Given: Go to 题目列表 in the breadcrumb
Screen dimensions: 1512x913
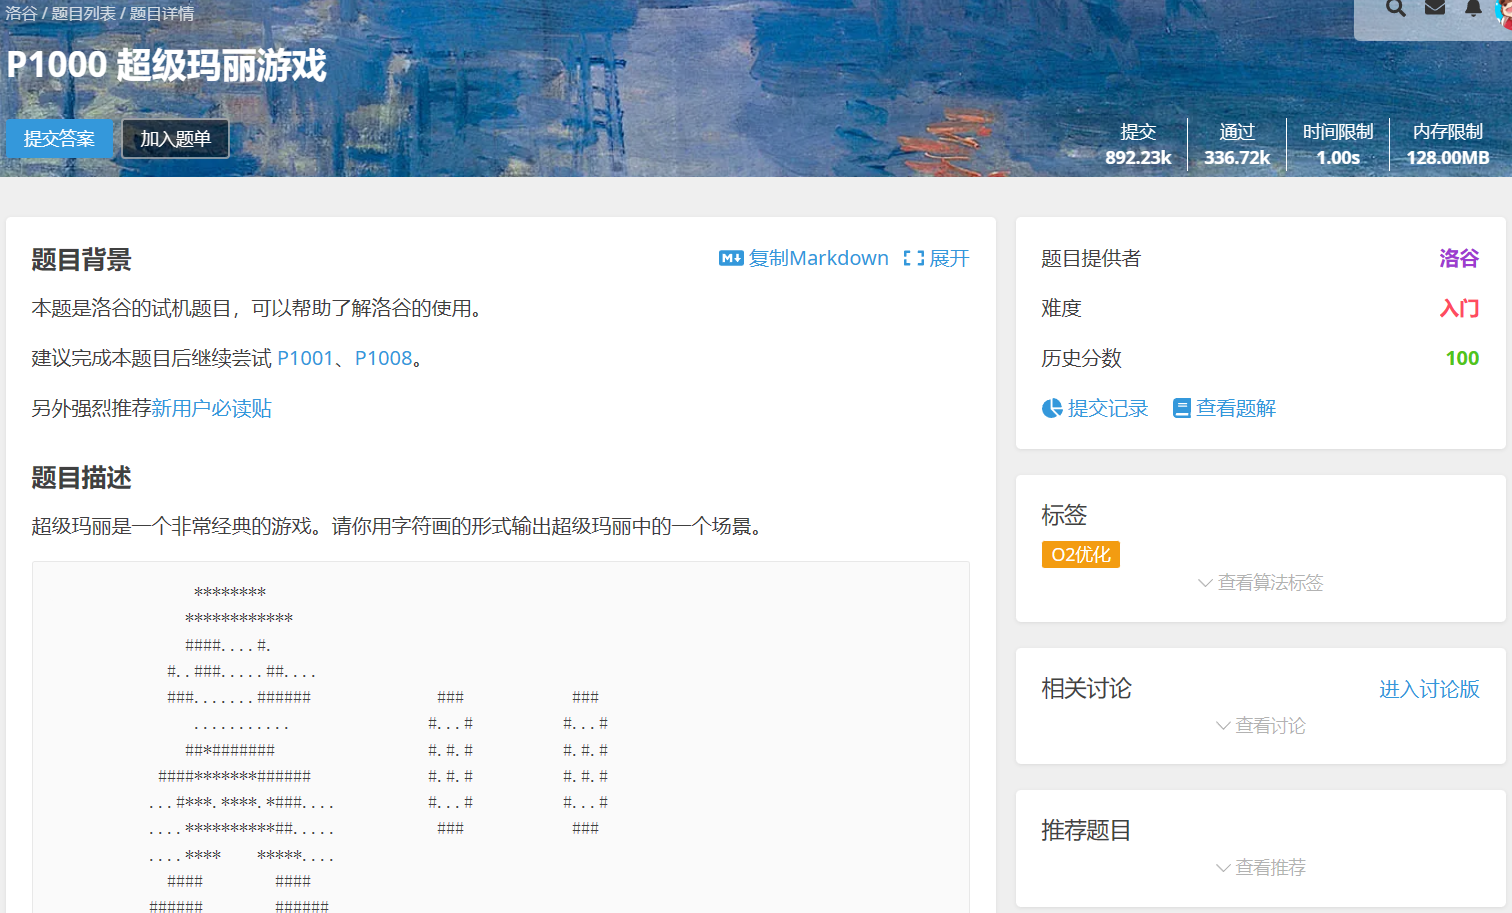Looking at the screenshot, I should tap(83, 14).
